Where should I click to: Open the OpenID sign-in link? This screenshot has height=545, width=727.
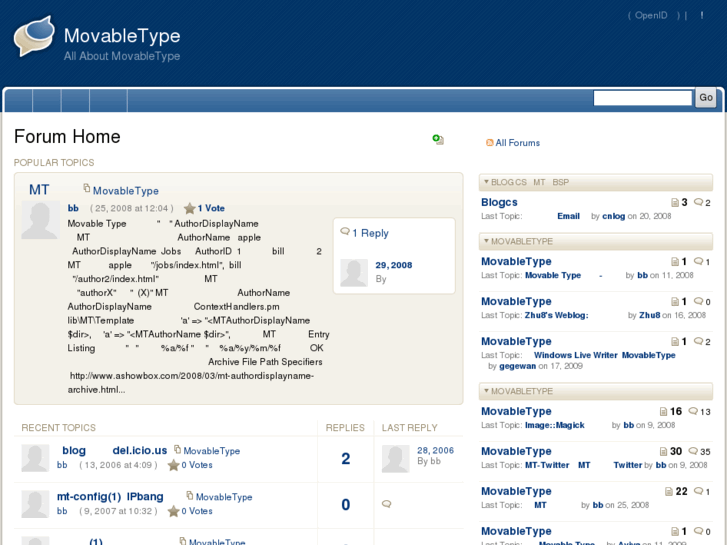[x=651, y=15]
